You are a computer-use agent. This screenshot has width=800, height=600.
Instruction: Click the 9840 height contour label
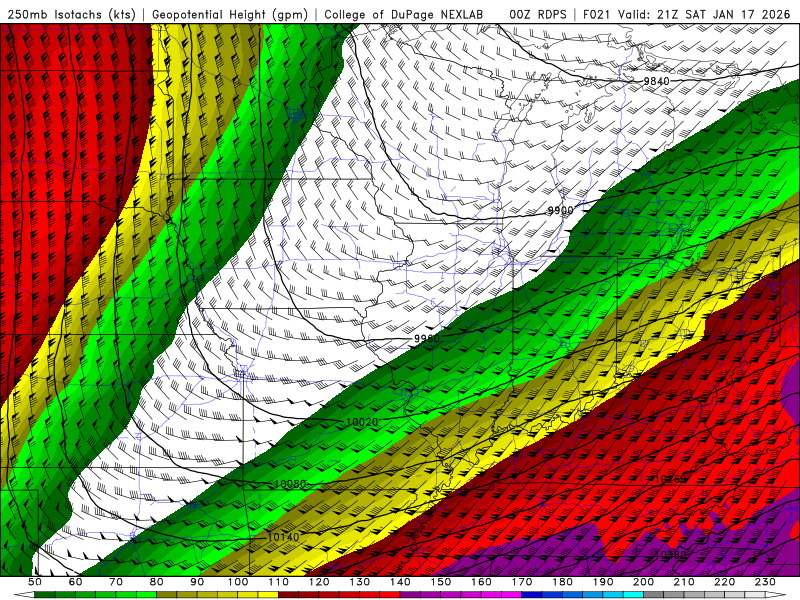(656, 81)
